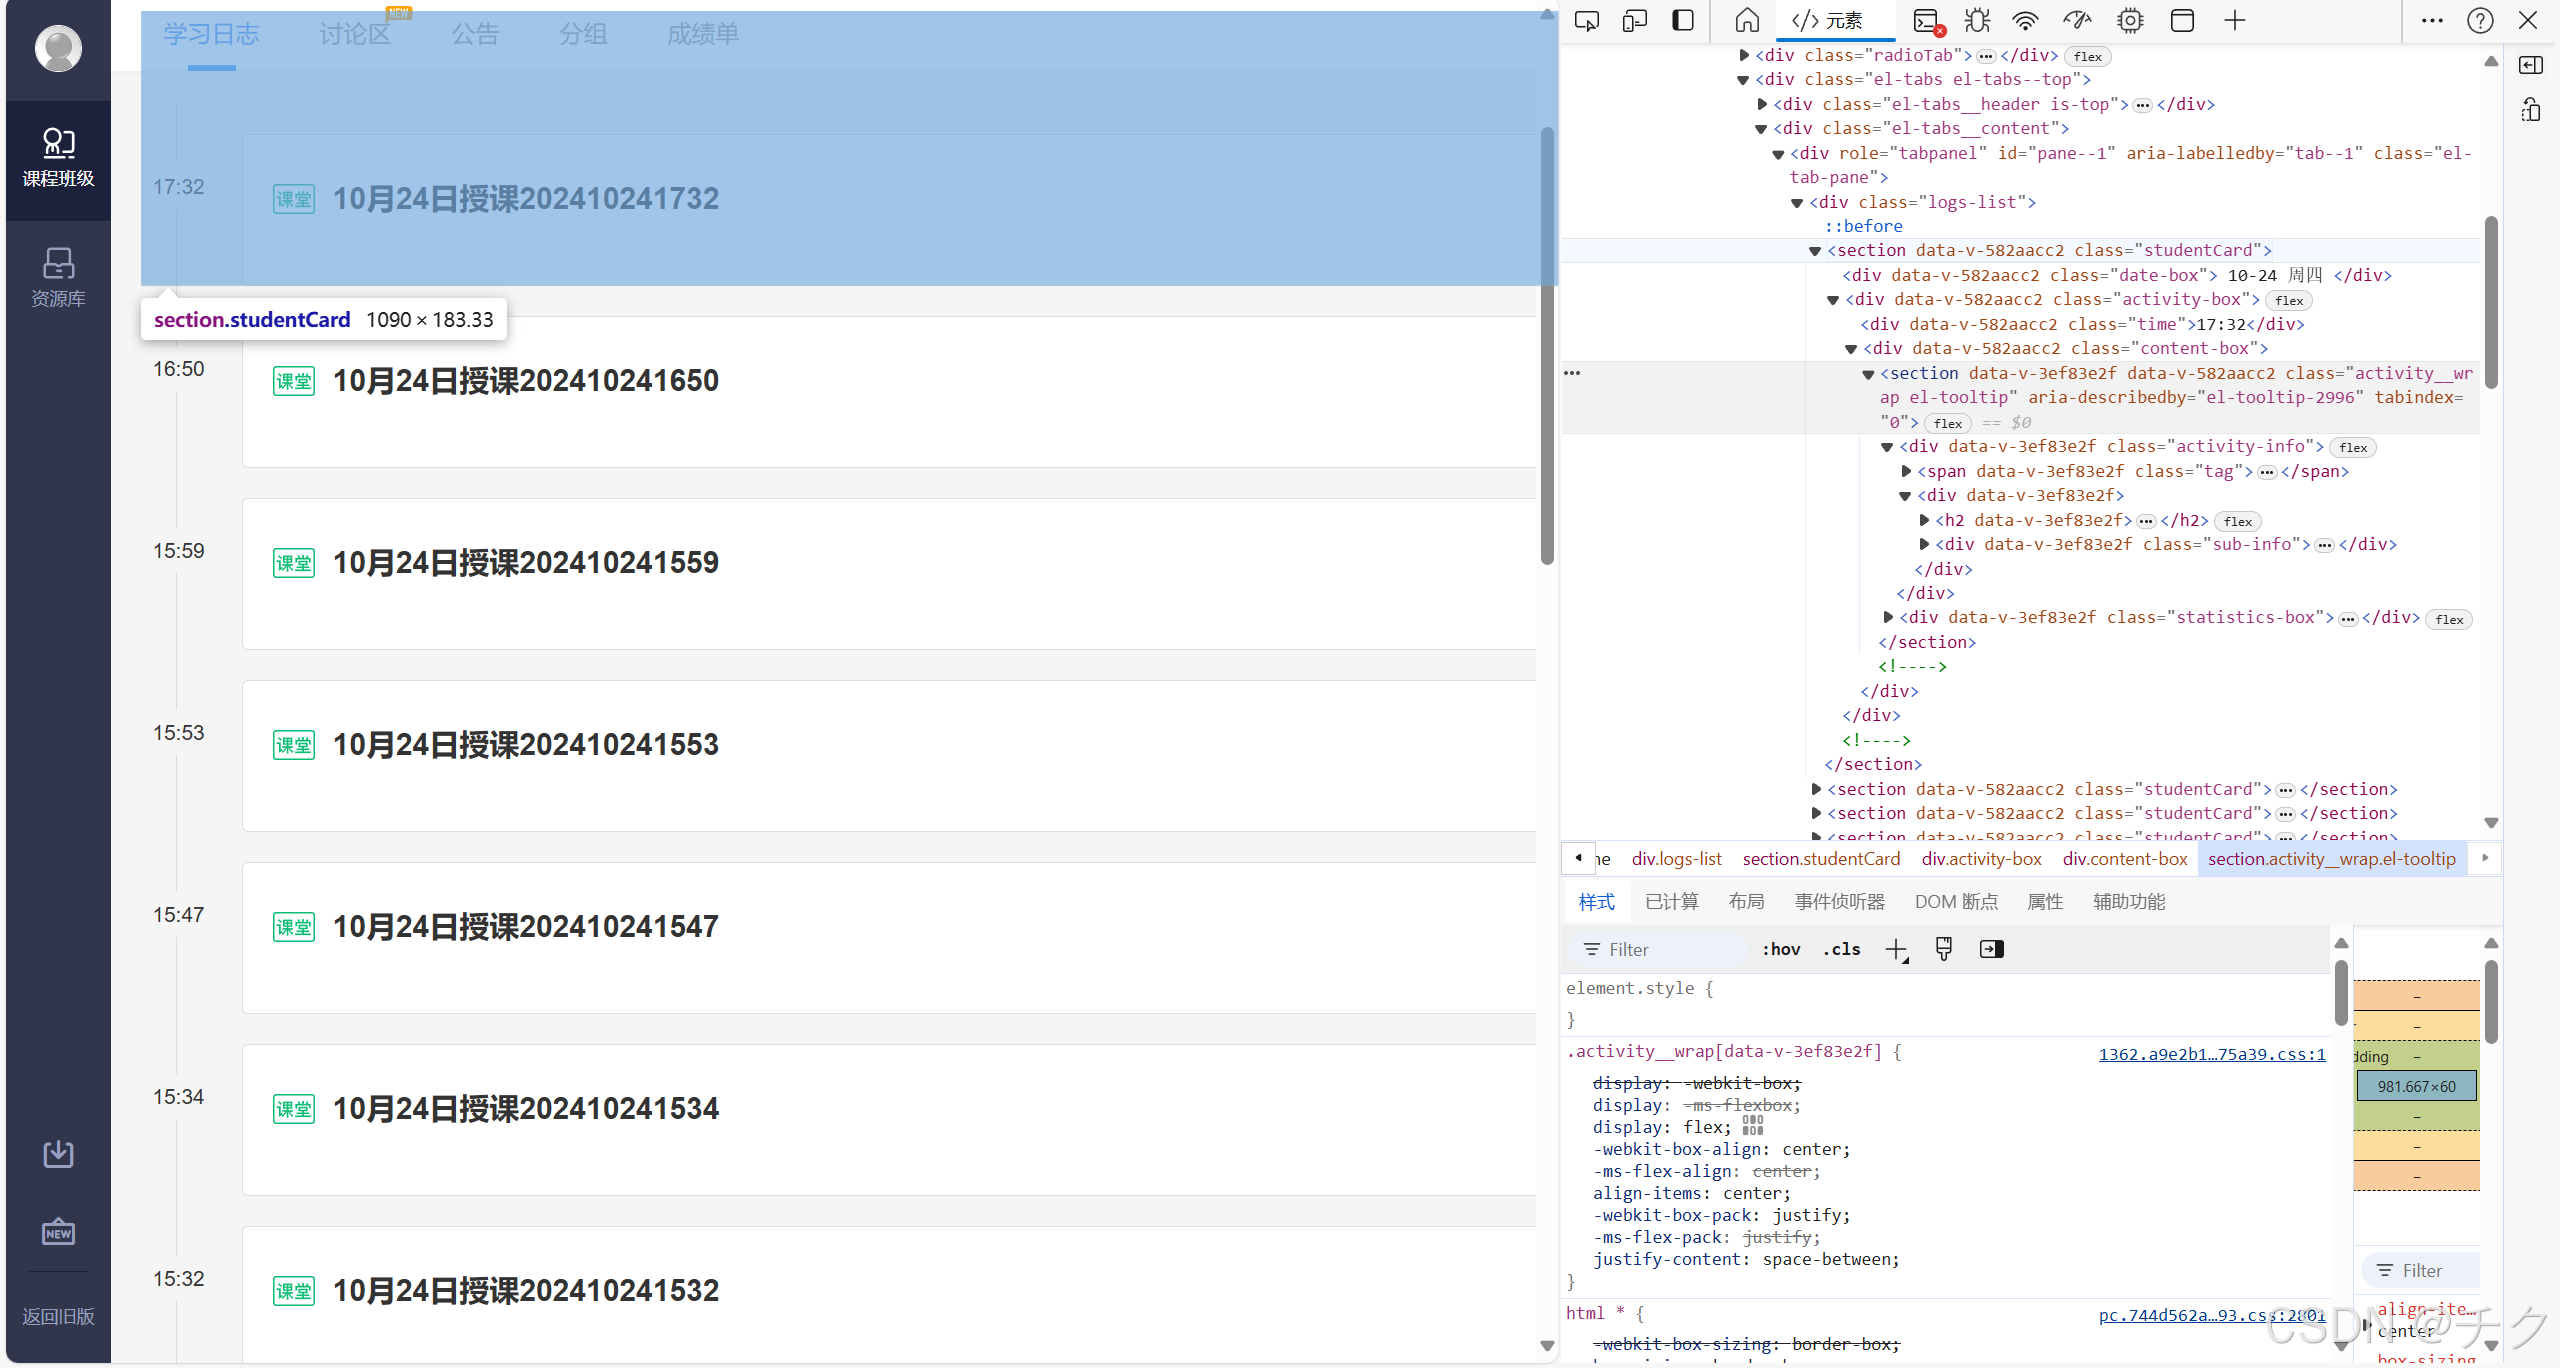Screen dimensions: 2560x1368
Task: Open the performance gauge icon
Action: (x=2077, y=21)
